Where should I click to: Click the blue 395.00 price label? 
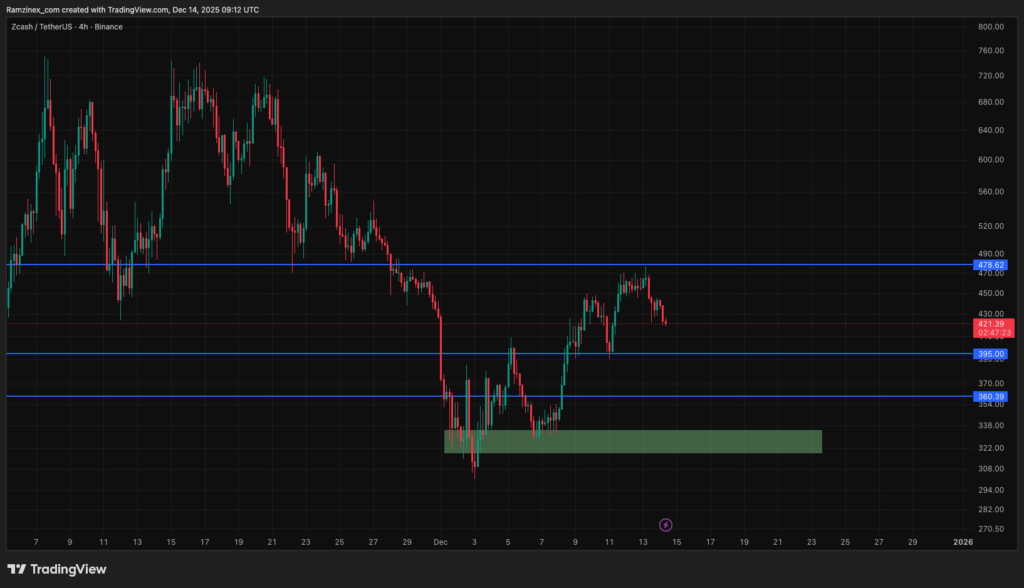coord(992,354)
